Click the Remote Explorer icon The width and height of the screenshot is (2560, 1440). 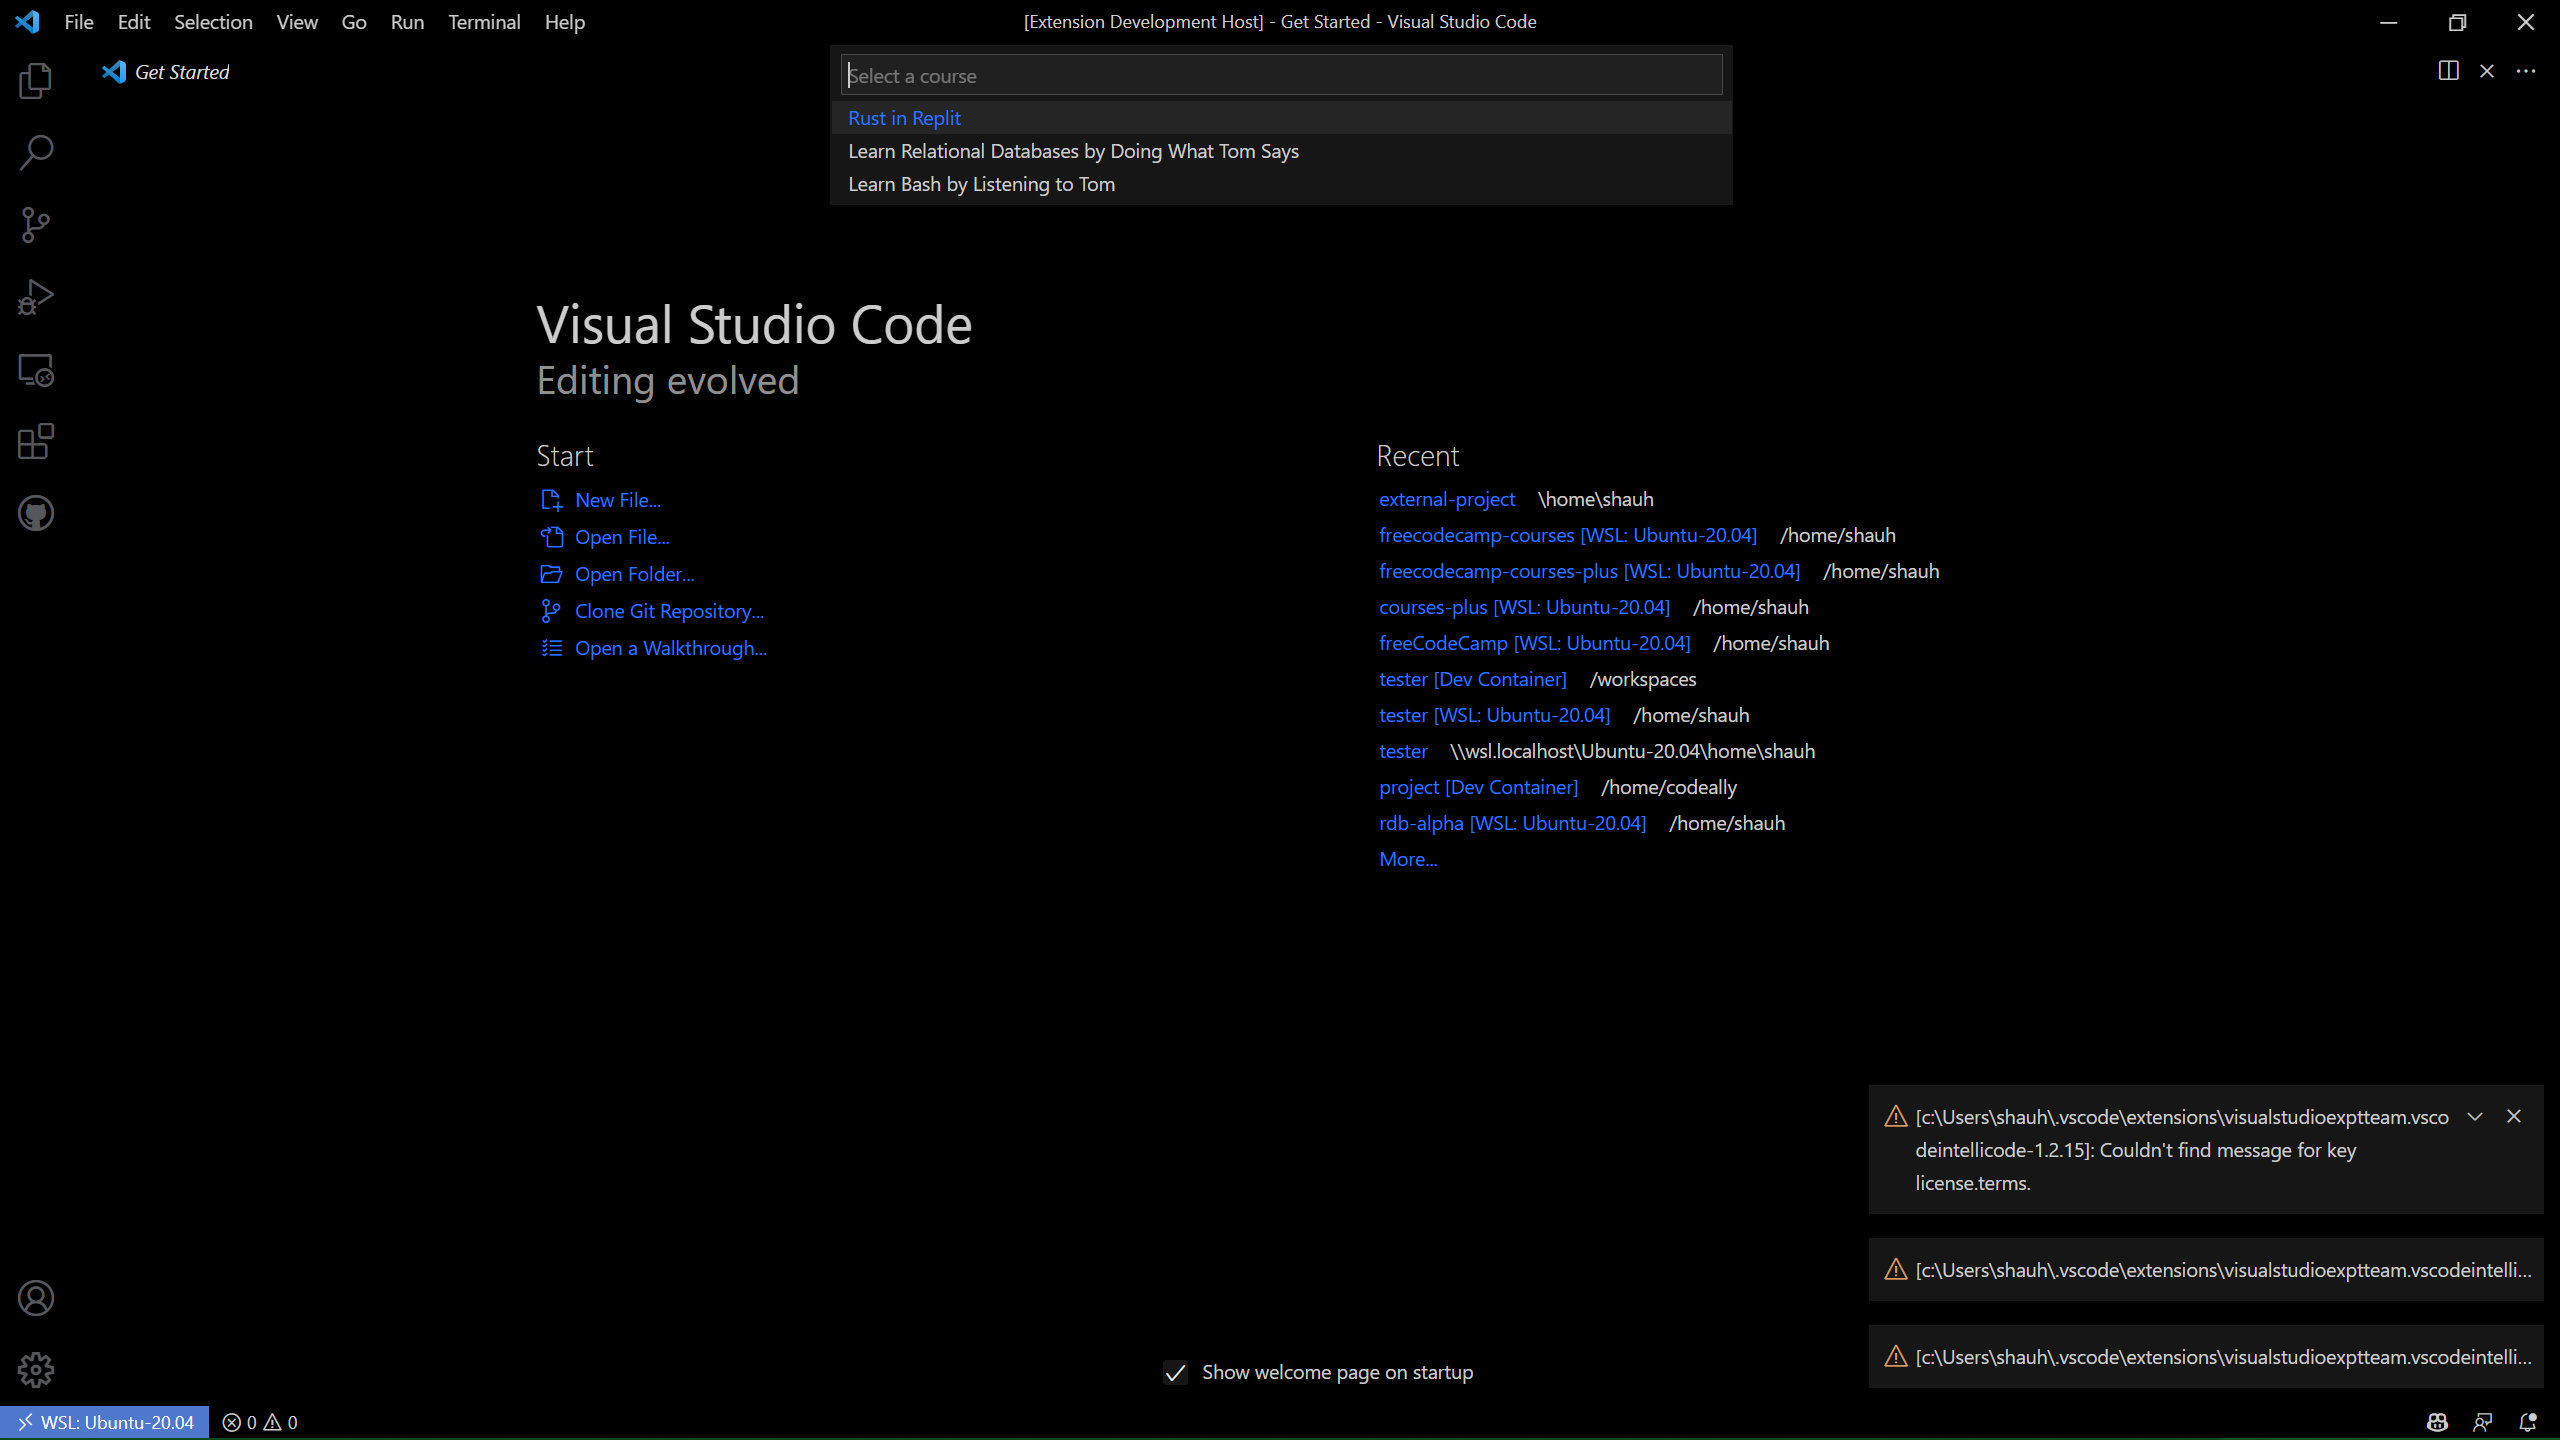(35, 369)
